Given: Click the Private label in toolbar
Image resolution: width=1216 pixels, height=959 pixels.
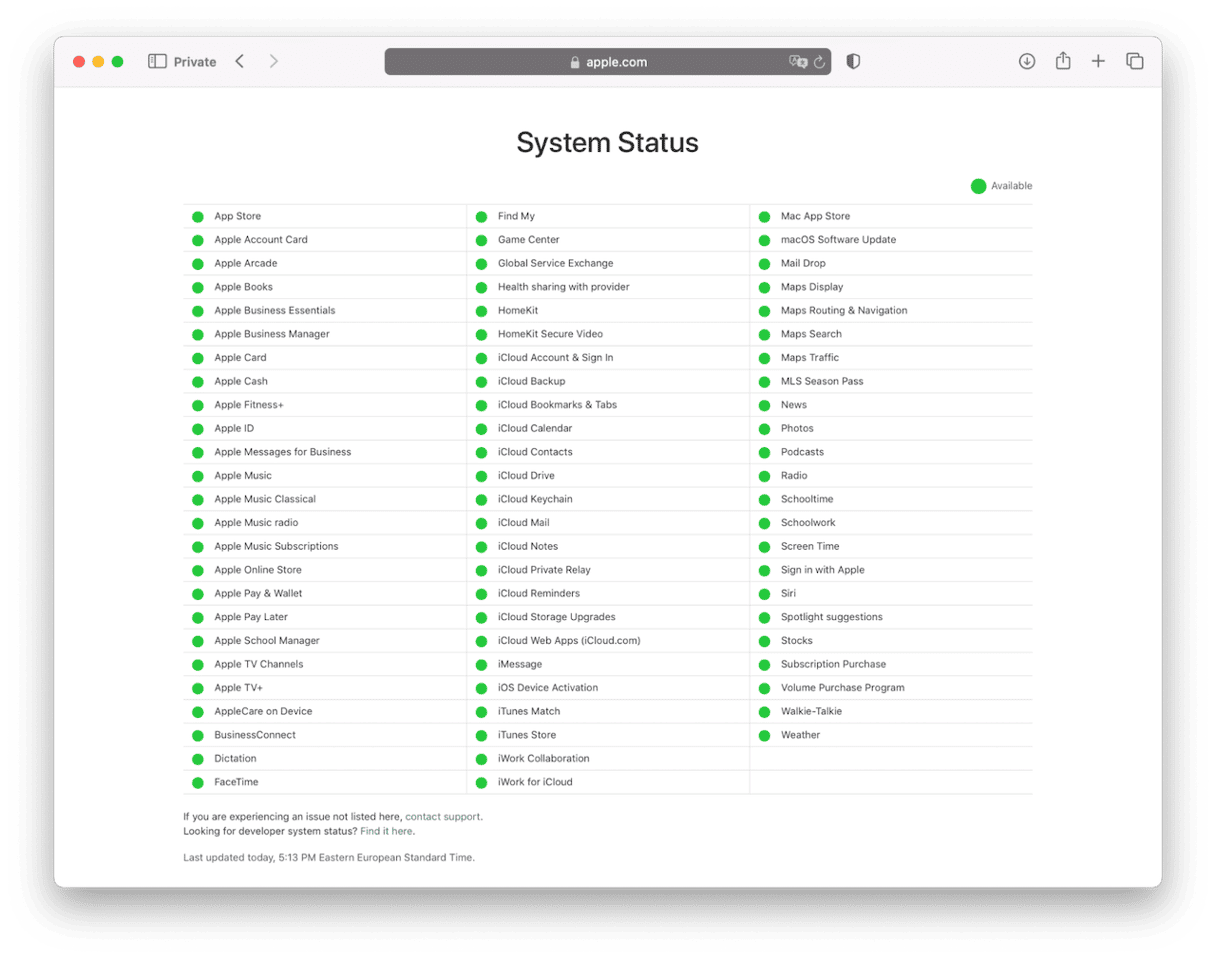Looking at the screenshot, I should (195, 62).
